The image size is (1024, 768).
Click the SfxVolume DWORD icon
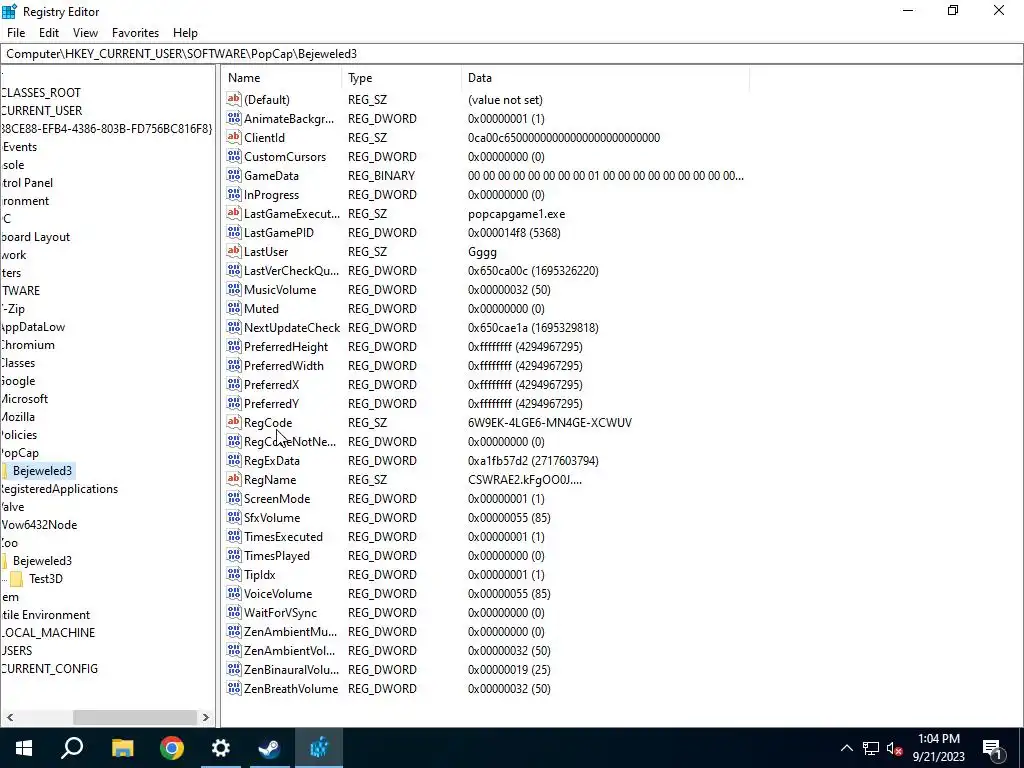click(234, 517)
